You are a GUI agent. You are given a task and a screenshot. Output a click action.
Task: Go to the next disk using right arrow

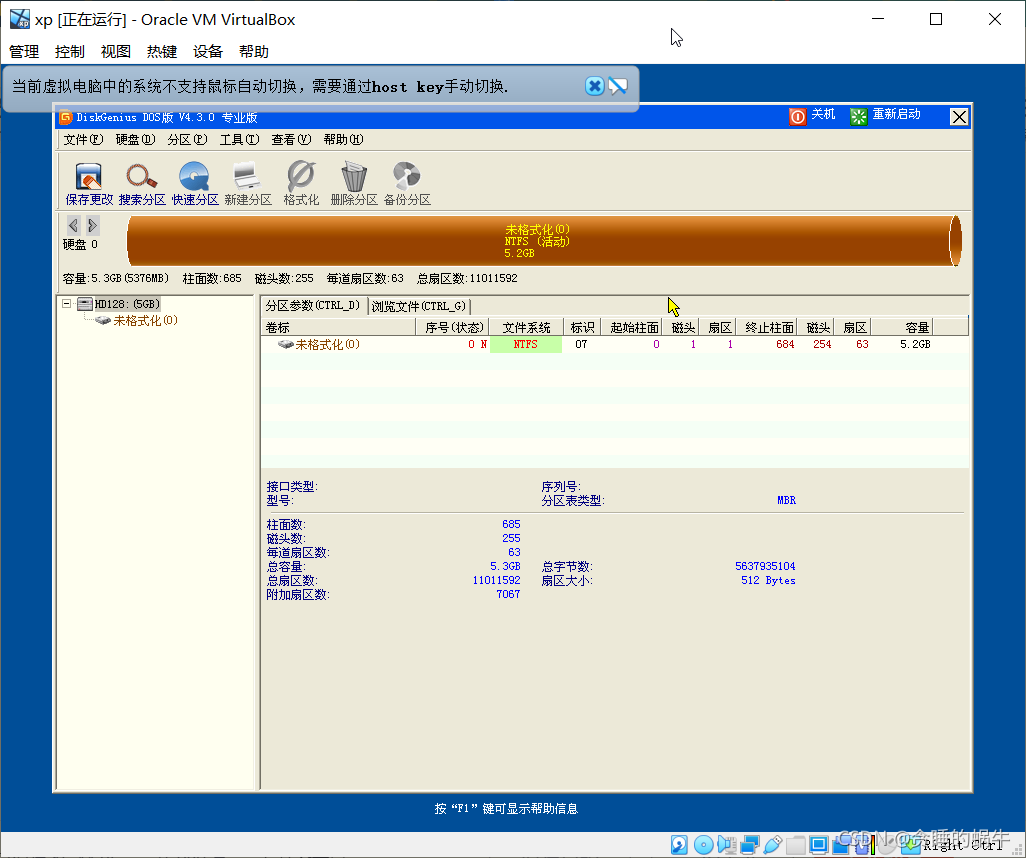click(x=92, y=226)
